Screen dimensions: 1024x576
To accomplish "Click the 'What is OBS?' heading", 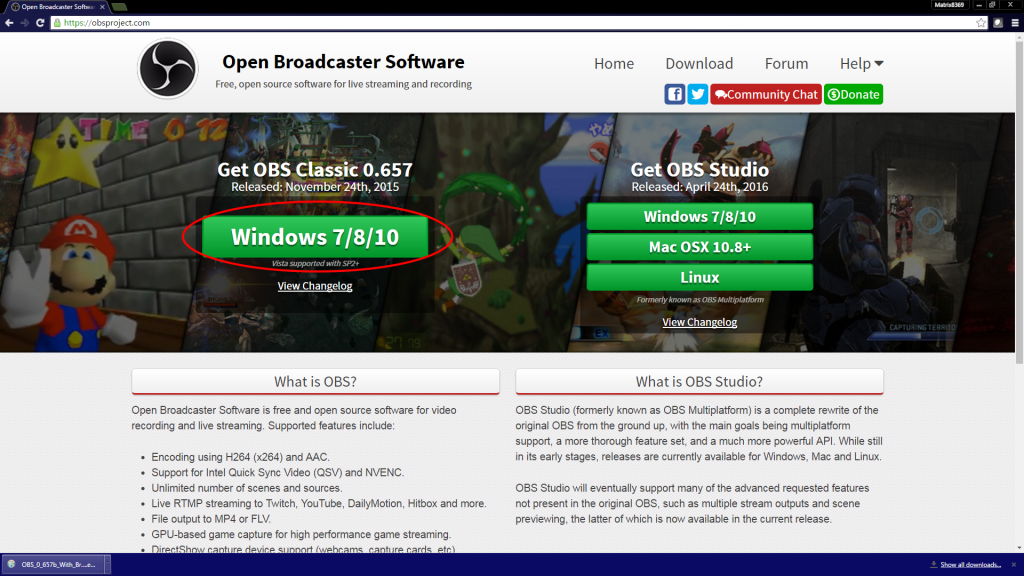I will pos(315,381).
